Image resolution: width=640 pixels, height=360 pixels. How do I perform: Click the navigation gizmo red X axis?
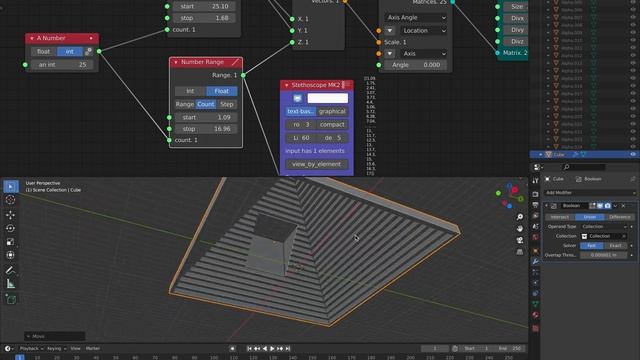tap(515, 190)
